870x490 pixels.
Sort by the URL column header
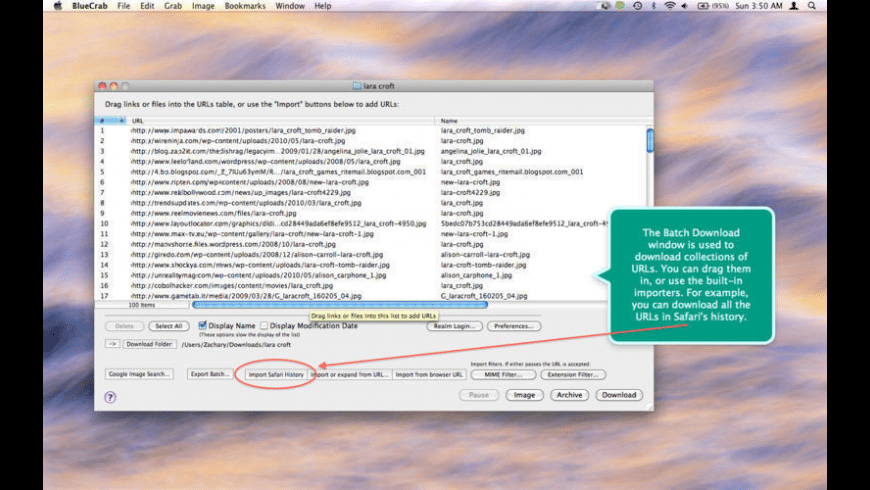point(281,120)
